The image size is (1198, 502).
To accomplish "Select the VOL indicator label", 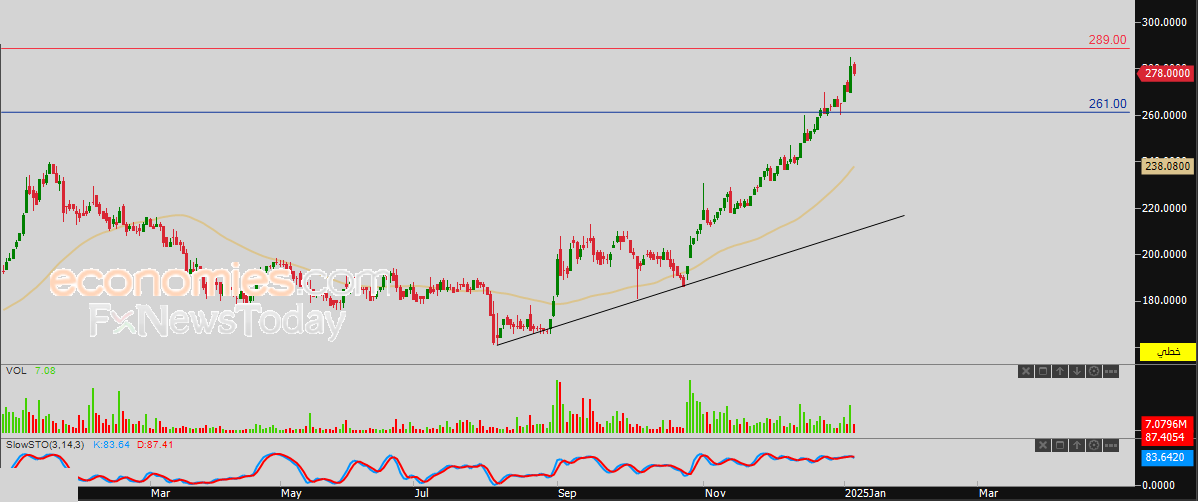I will point(16,371).
